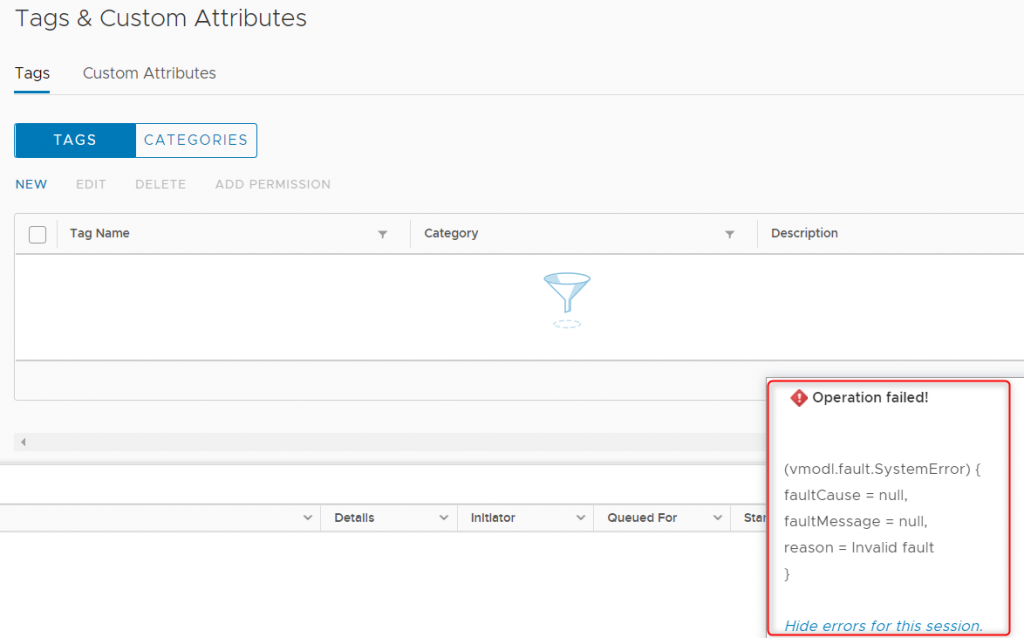Click the empty-list funnel icon

pyautogui.click(x=566, y=300)
